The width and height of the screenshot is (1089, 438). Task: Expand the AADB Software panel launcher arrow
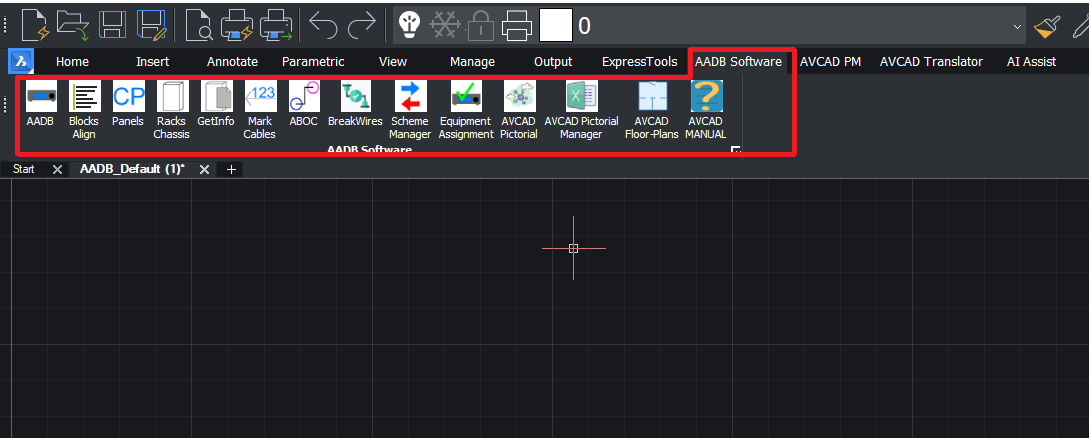[x=735, y=150]
